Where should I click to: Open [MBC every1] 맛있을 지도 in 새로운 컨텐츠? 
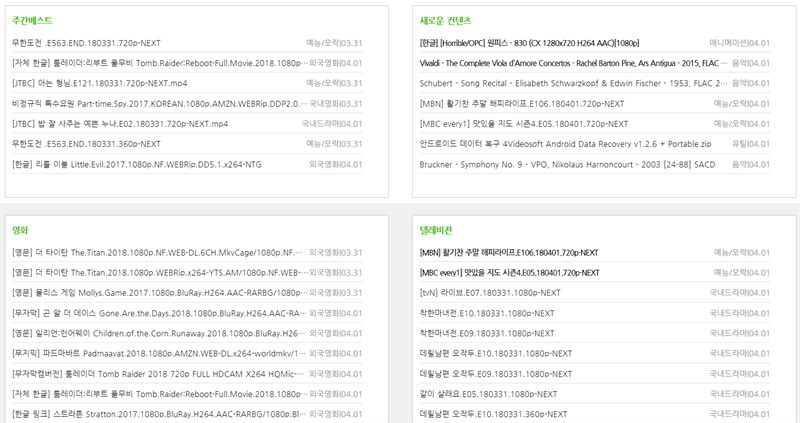coord(524,124)
